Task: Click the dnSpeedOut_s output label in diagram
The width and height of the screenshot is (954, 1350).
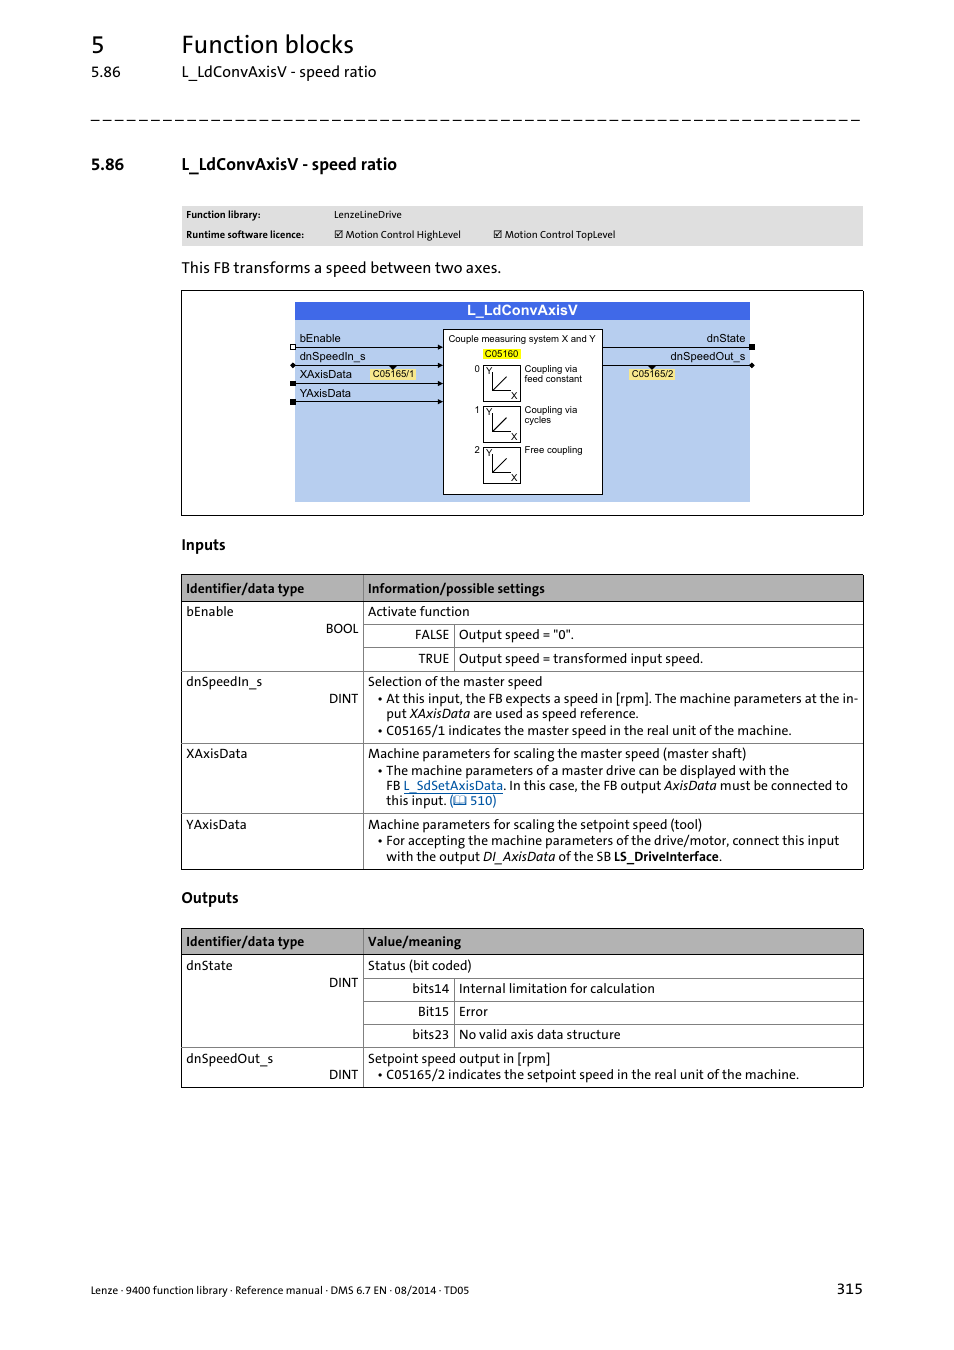Action: click(x=707, y=356)
